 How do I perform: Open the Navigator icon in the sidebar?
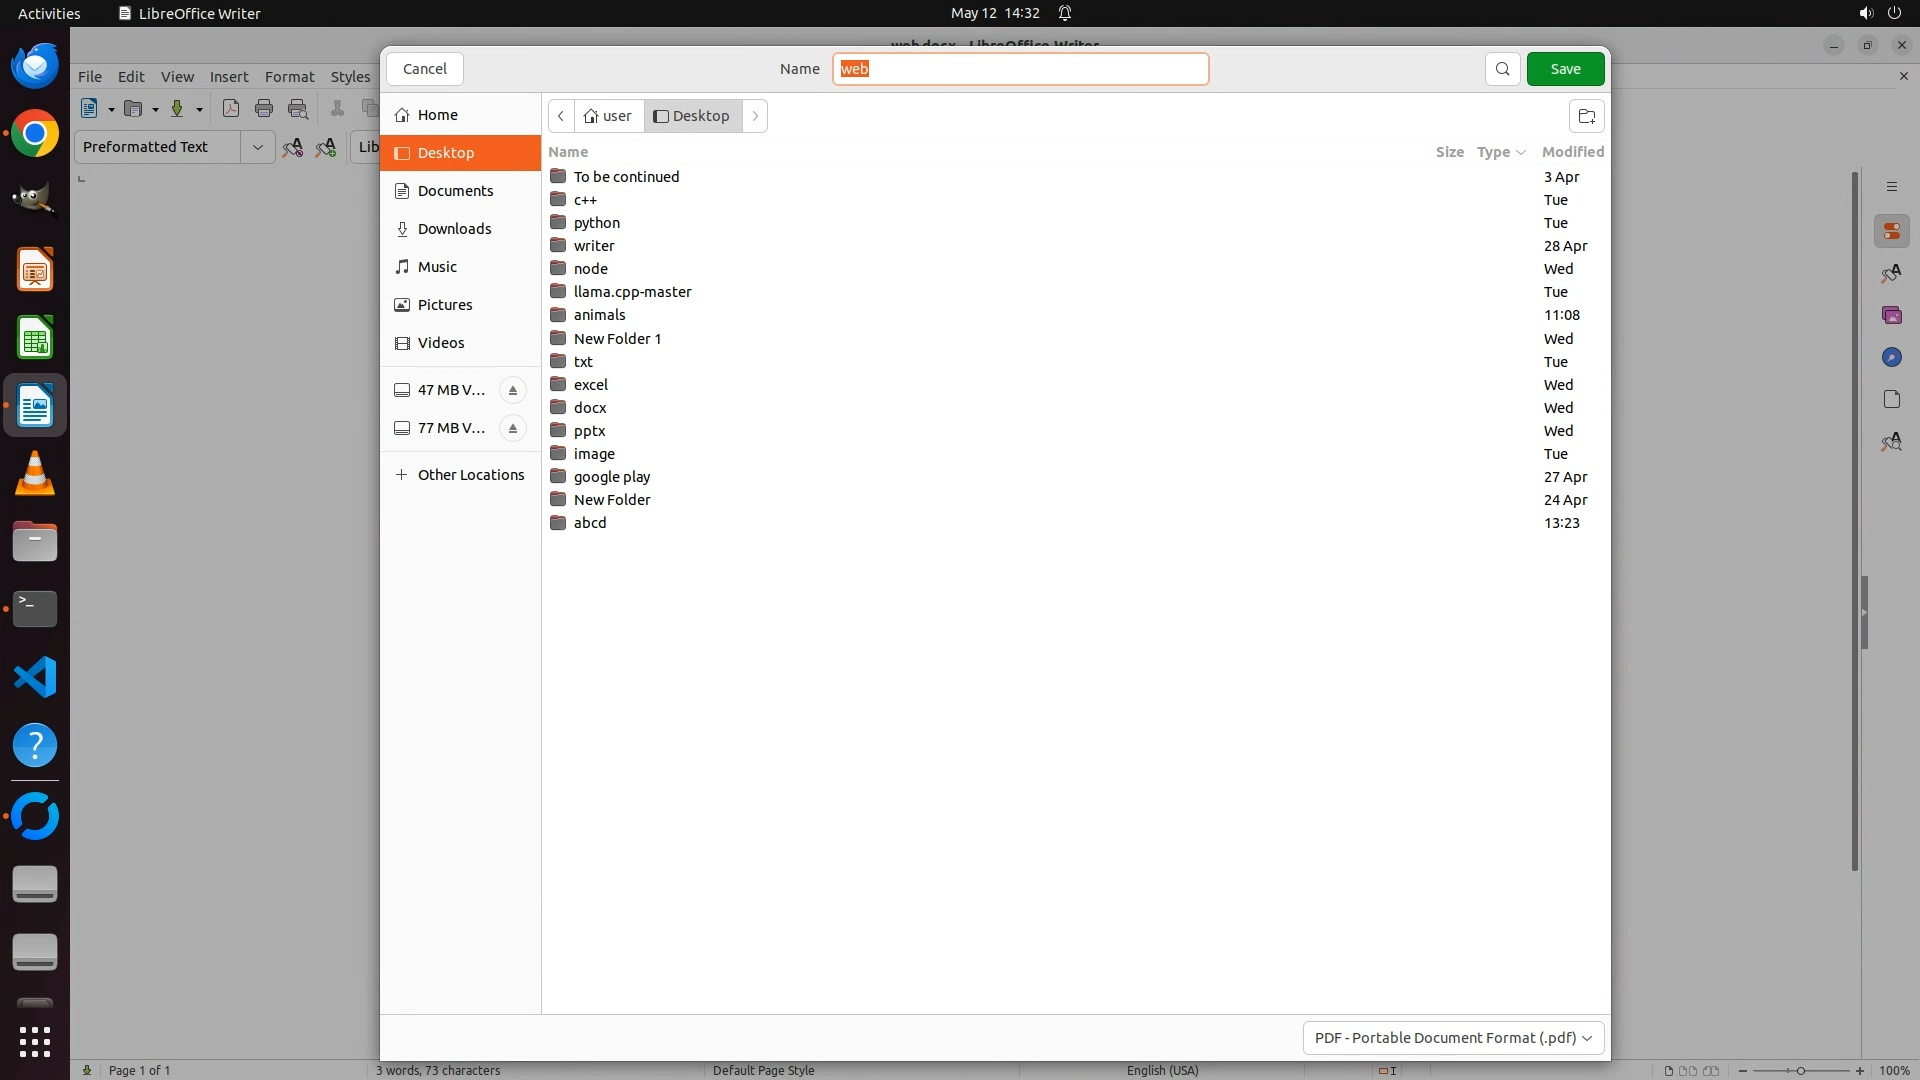[1891, 358]
